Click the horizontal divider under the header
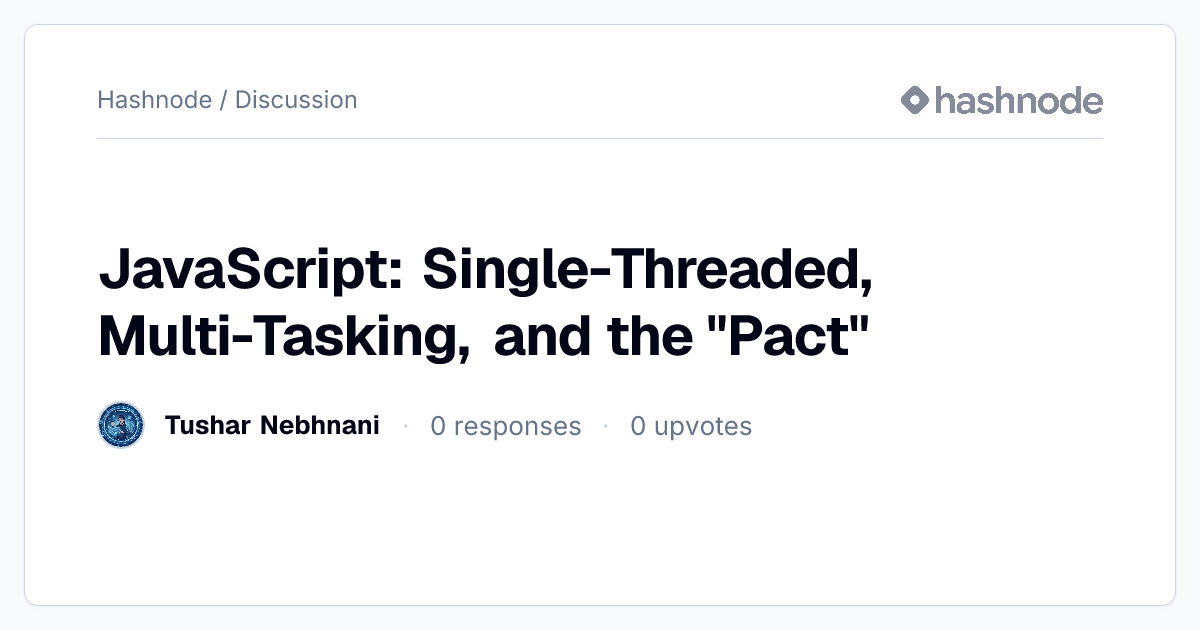The image size is (1200, 630). point(600,138)
